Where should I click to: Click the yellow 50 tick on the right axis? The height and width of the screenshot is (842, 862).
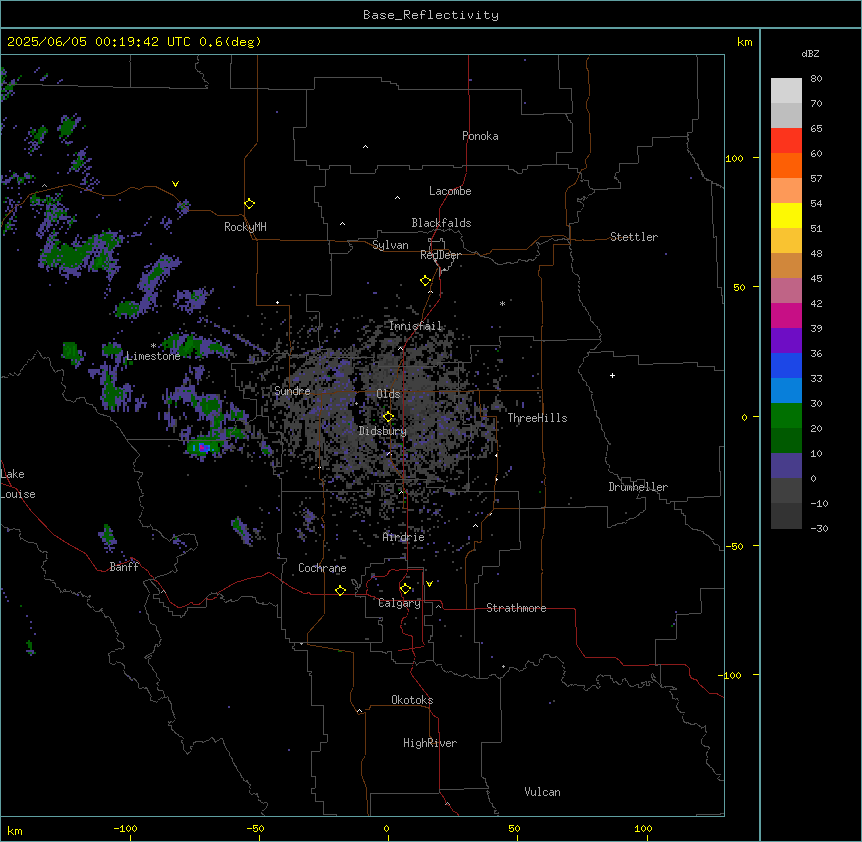pos(739,287)
